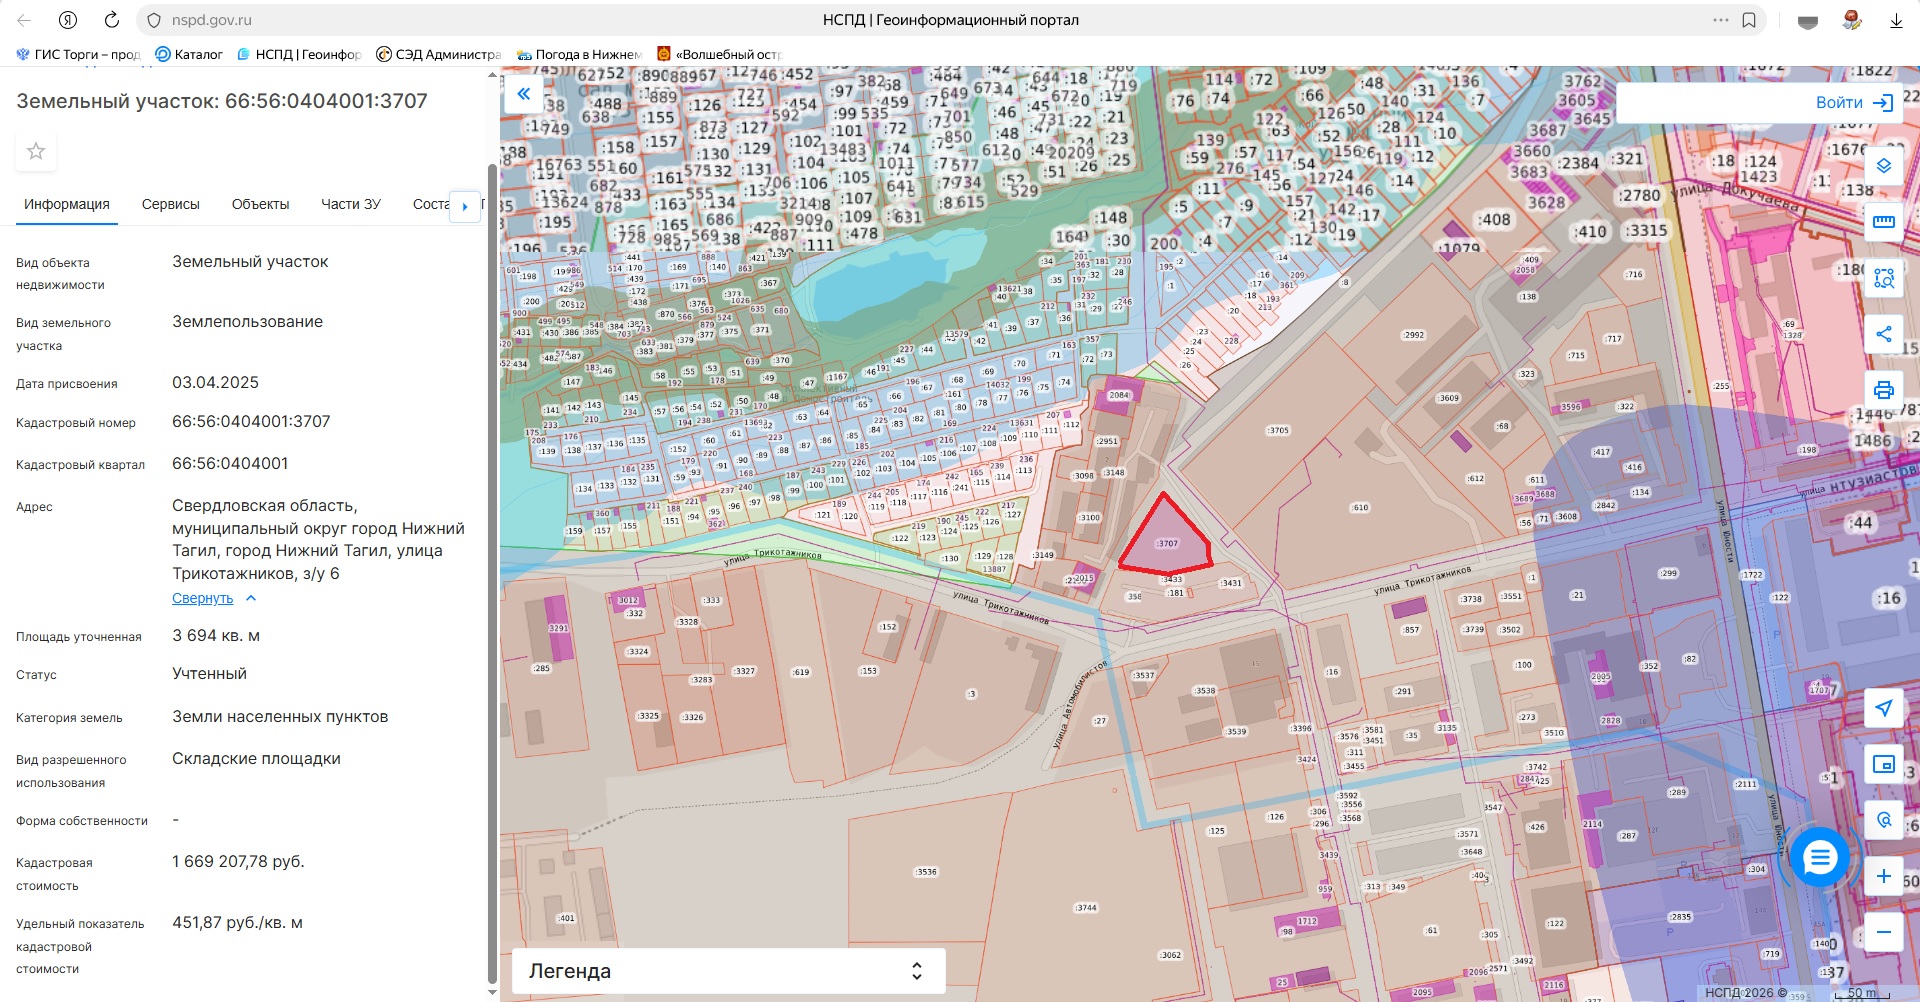Image resolution: width=1920 pixels, height=1002 pixels.
Task: Open the Каталог bookmark
Action: click(189, 54)
